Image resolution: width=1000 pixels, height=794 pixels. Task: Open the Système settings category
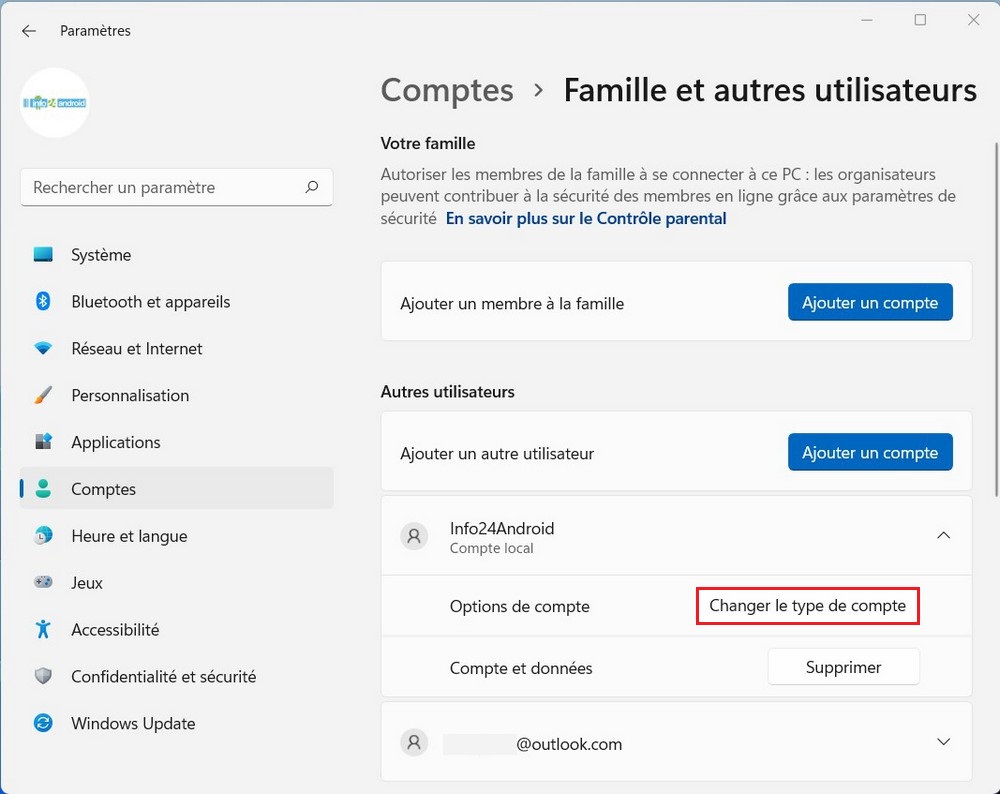(x=177, y=254)
